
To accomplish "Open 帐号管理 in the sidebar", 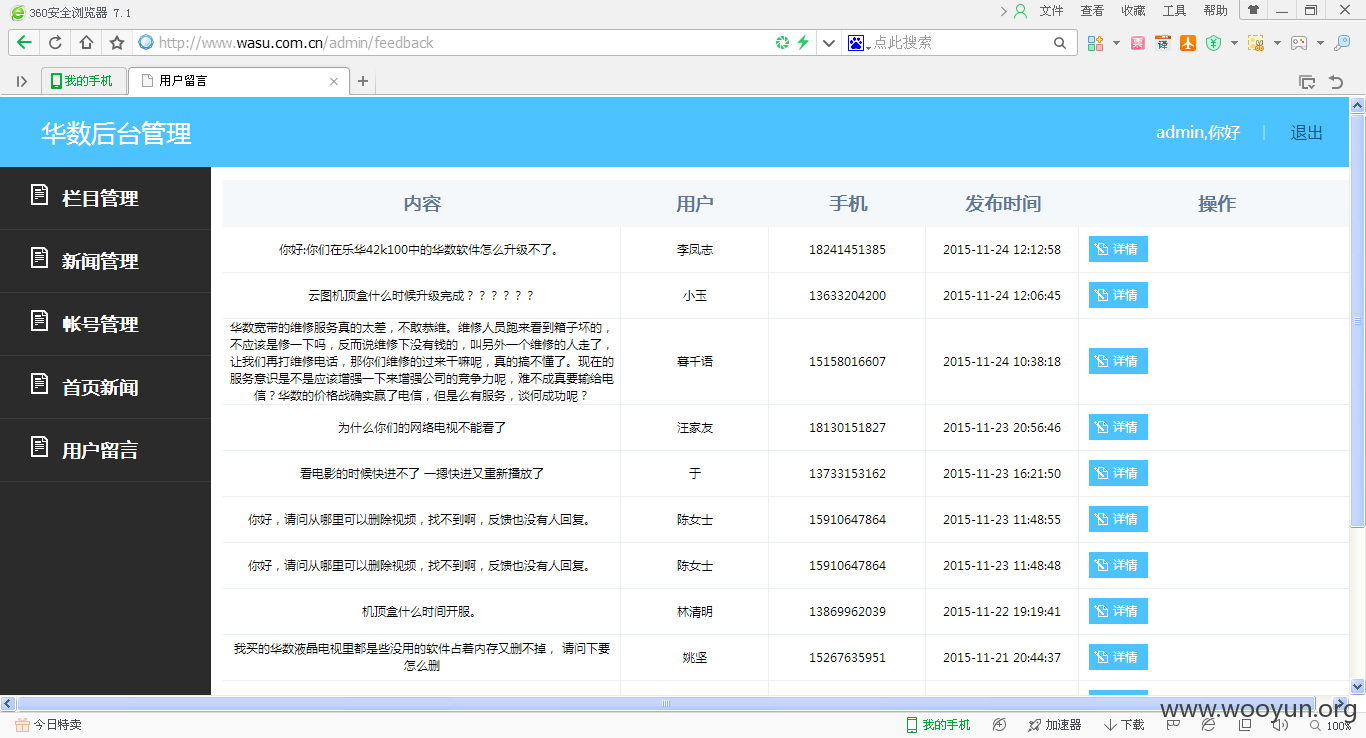I will point(105,324).
